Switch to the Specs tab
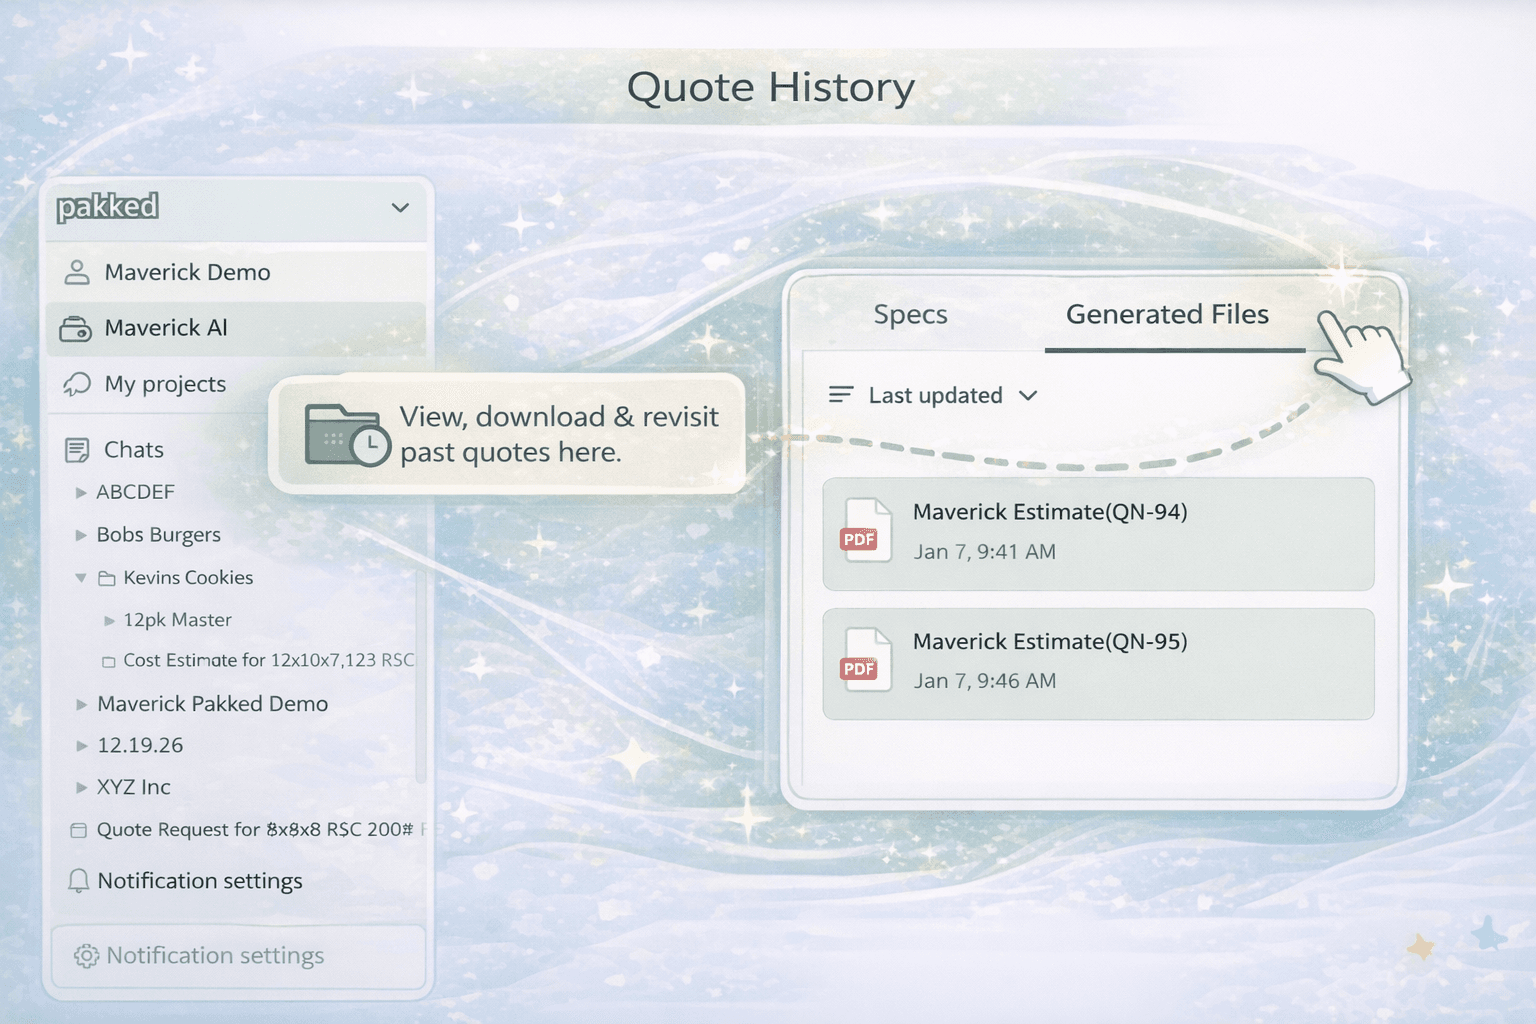 [x=910, y=314]
